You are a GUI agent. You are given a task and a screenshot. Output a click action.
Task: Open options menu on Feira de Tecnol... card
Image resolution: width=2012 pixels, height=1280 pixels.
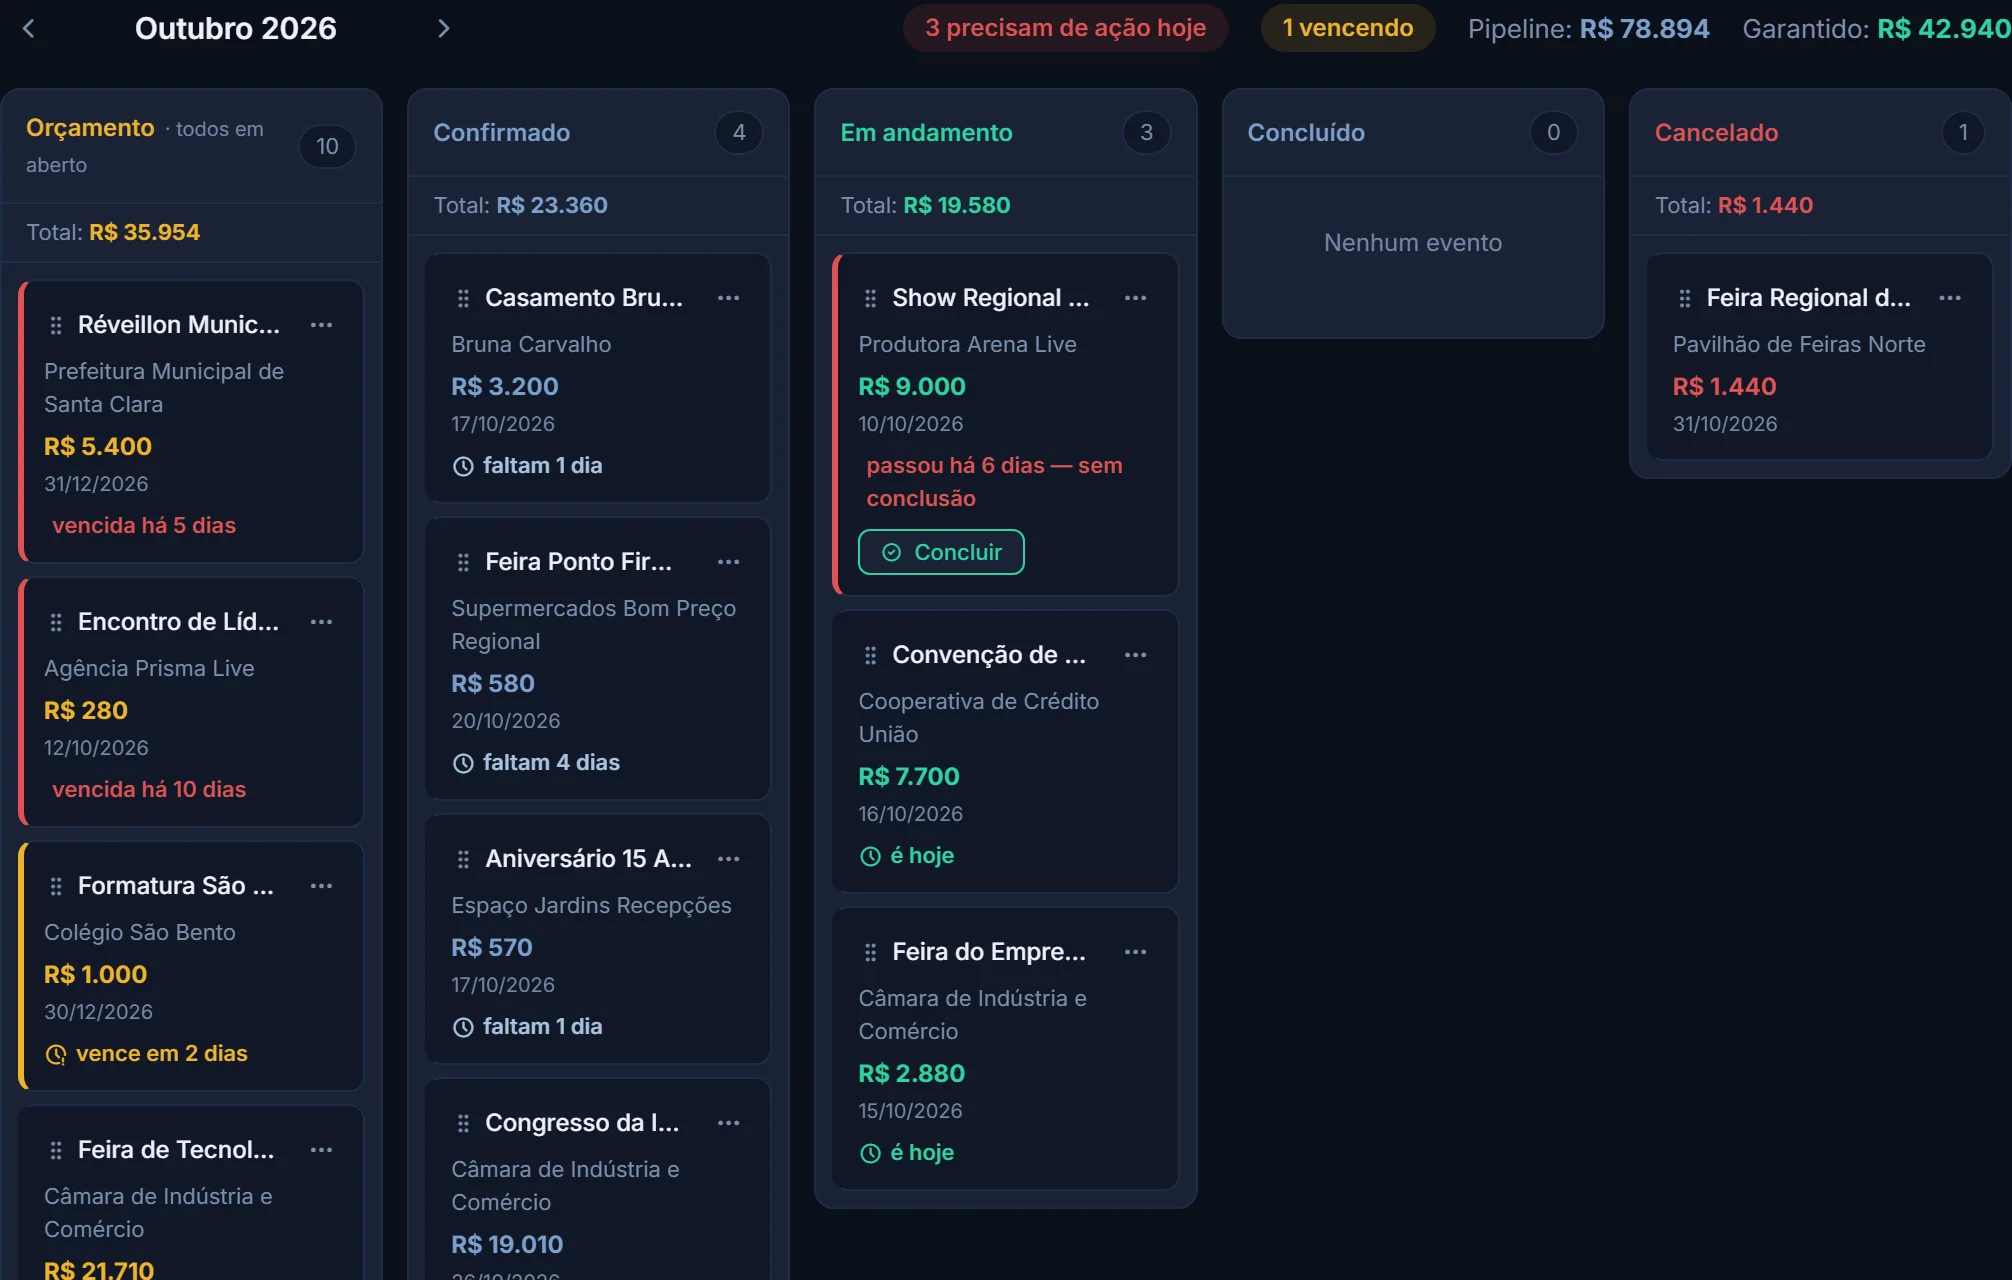[x=321, y=1150]
